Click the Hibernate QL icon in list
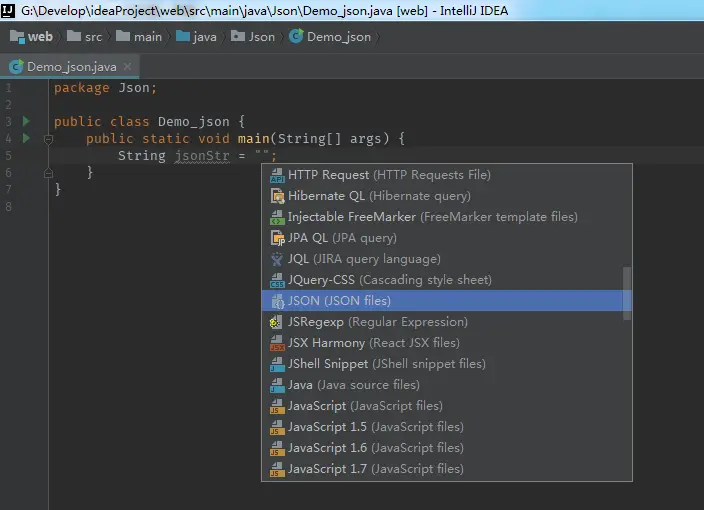 277,196
